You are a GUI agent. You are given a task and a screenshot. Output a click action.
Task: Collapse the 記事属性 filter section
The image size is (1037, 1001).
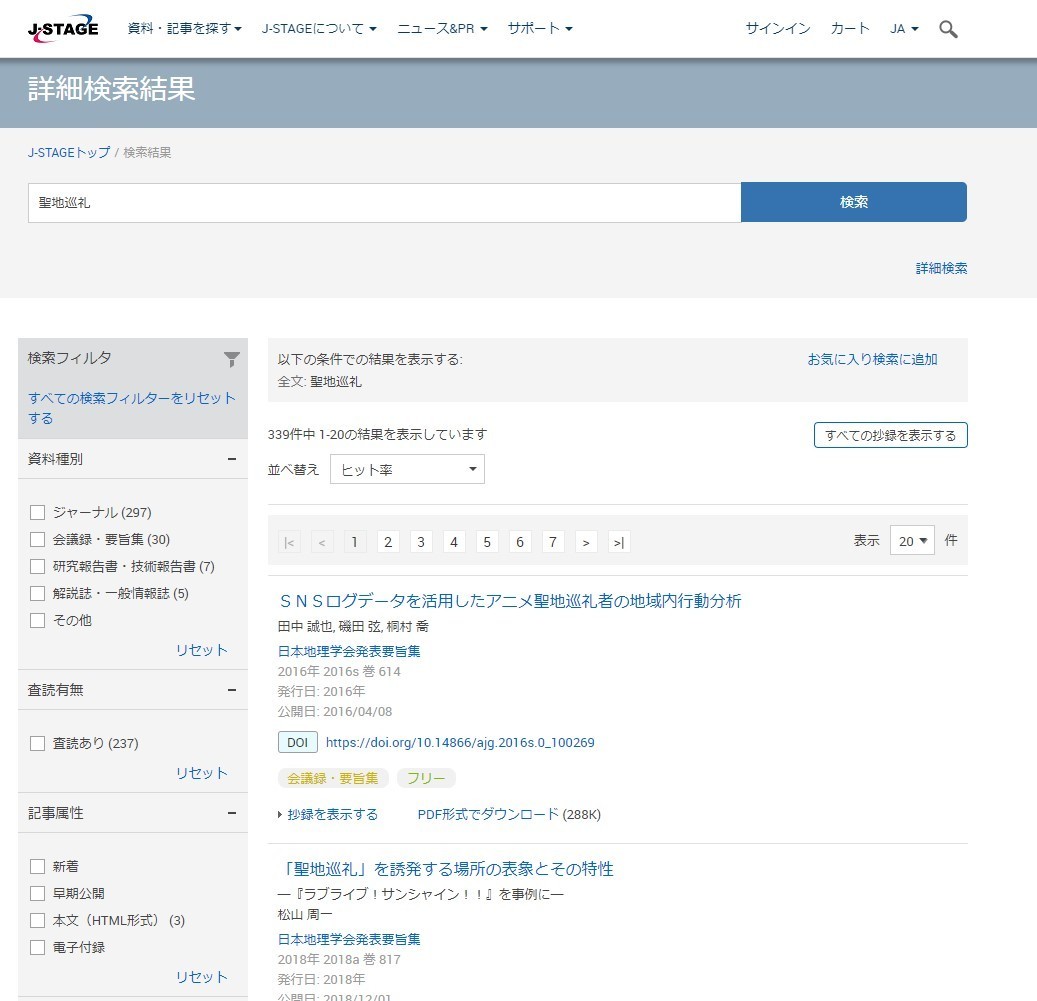[x=231, y=813]
